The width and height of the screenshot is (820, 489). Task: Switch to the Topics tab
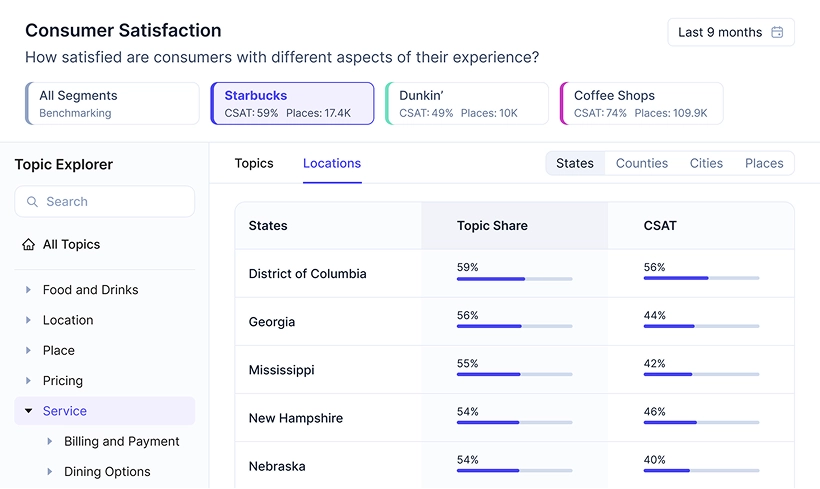[254, 163]
